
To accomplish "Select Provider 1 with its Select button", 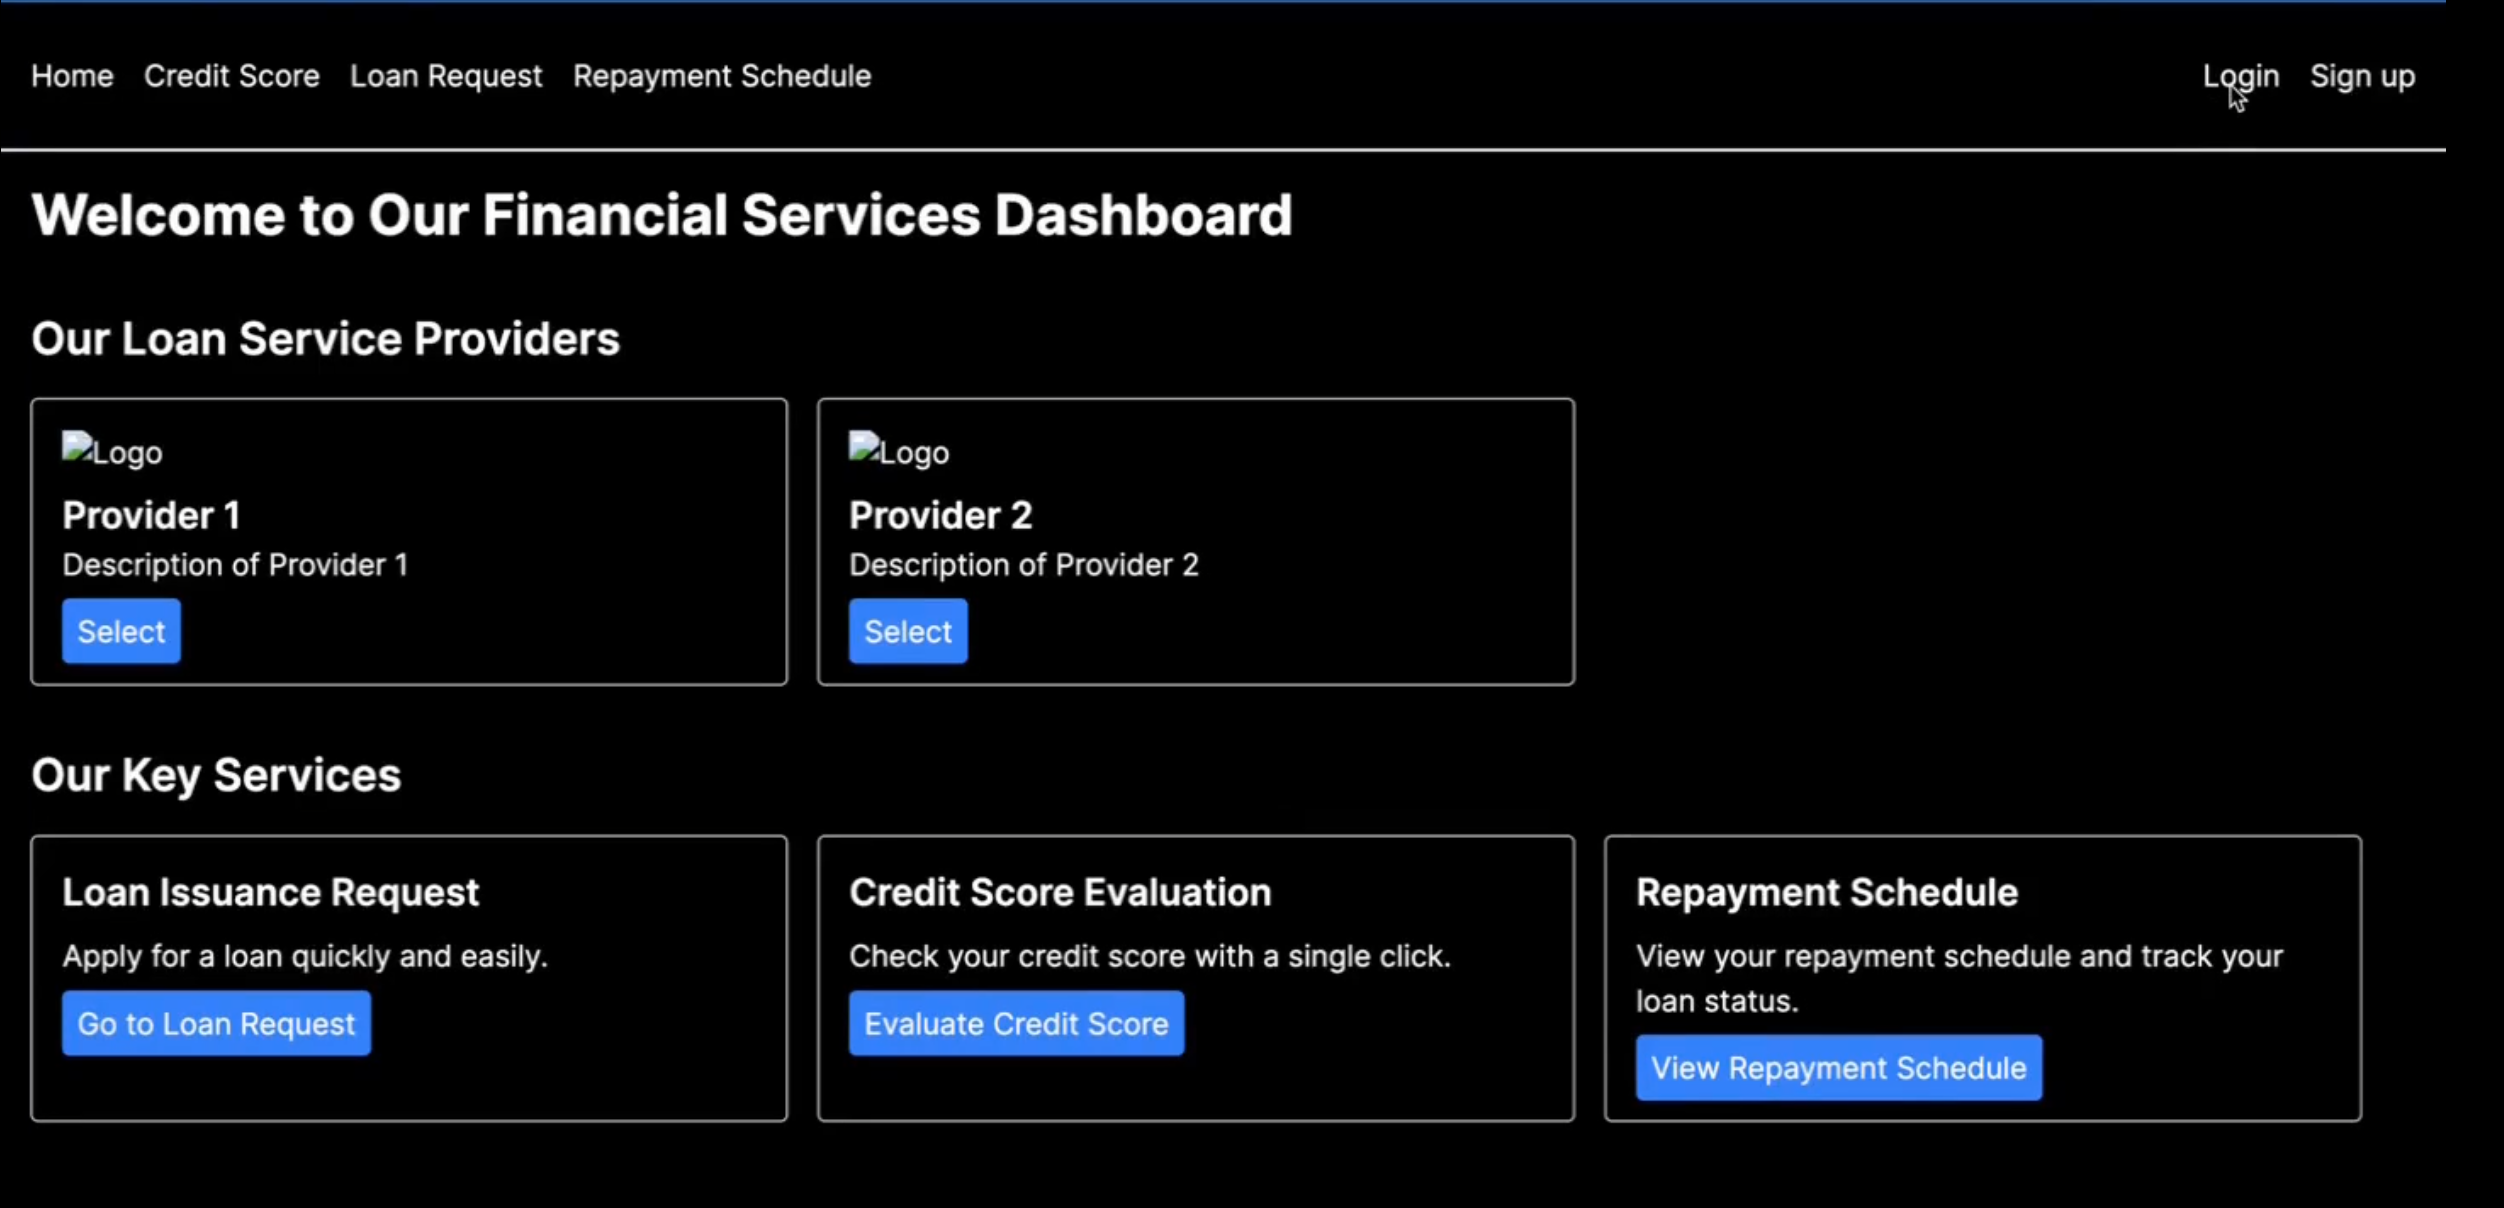I will pos(121,631).
